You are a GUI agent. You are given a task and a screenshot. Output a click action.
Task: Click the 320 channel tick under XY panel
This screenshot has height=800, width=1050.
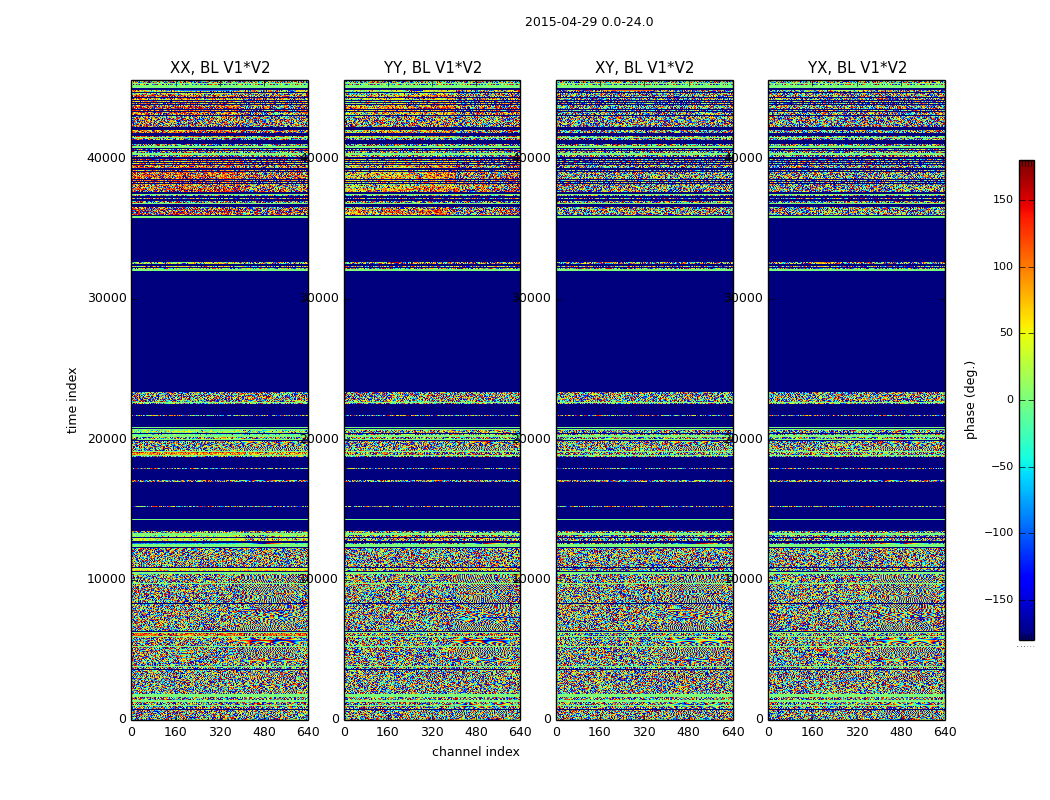point(644,732)
